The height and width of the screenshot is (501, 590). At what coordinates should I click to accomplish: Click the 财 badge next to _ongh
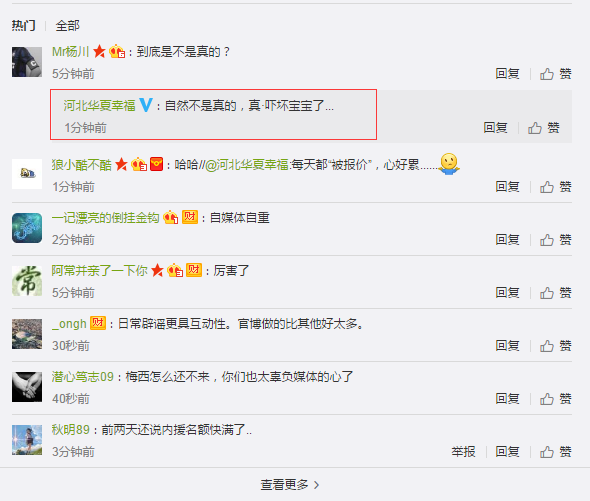(98, 323)
